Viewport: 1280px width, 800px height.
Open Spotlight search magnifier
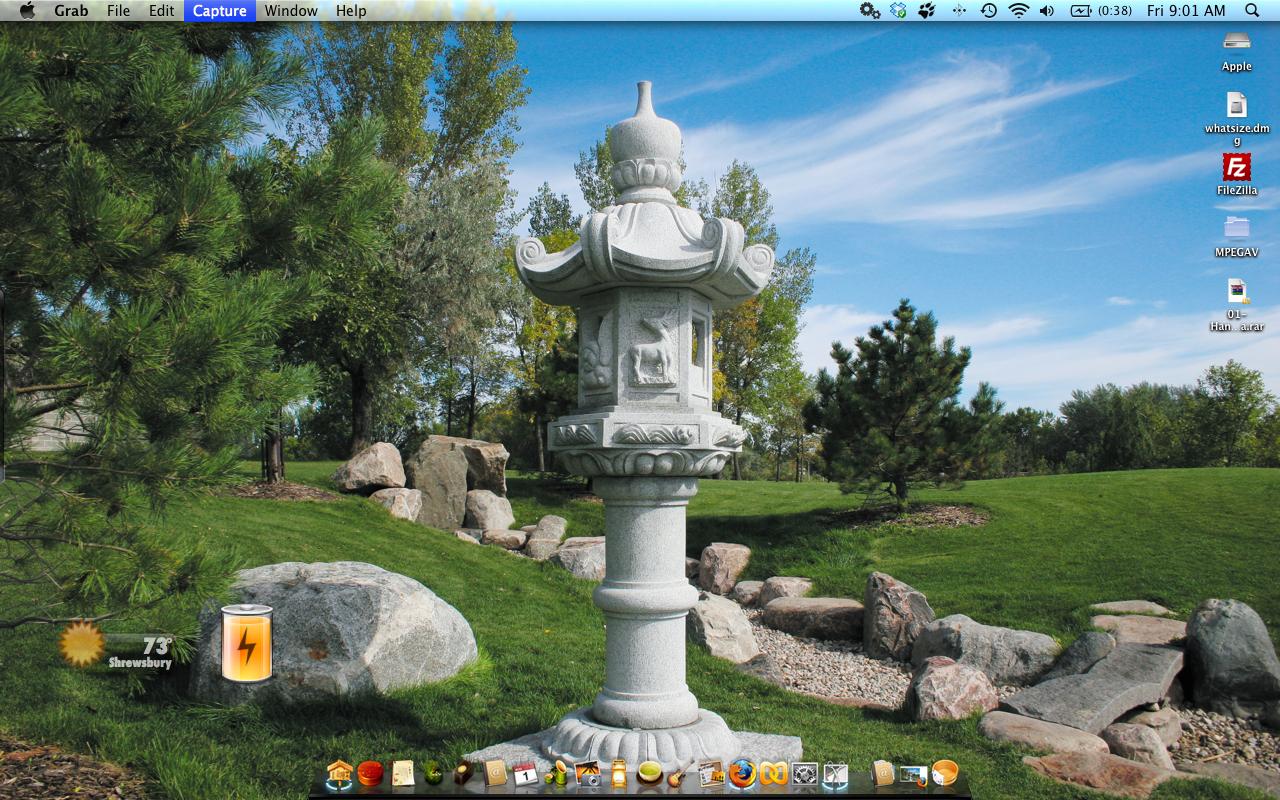point(1252,10)
